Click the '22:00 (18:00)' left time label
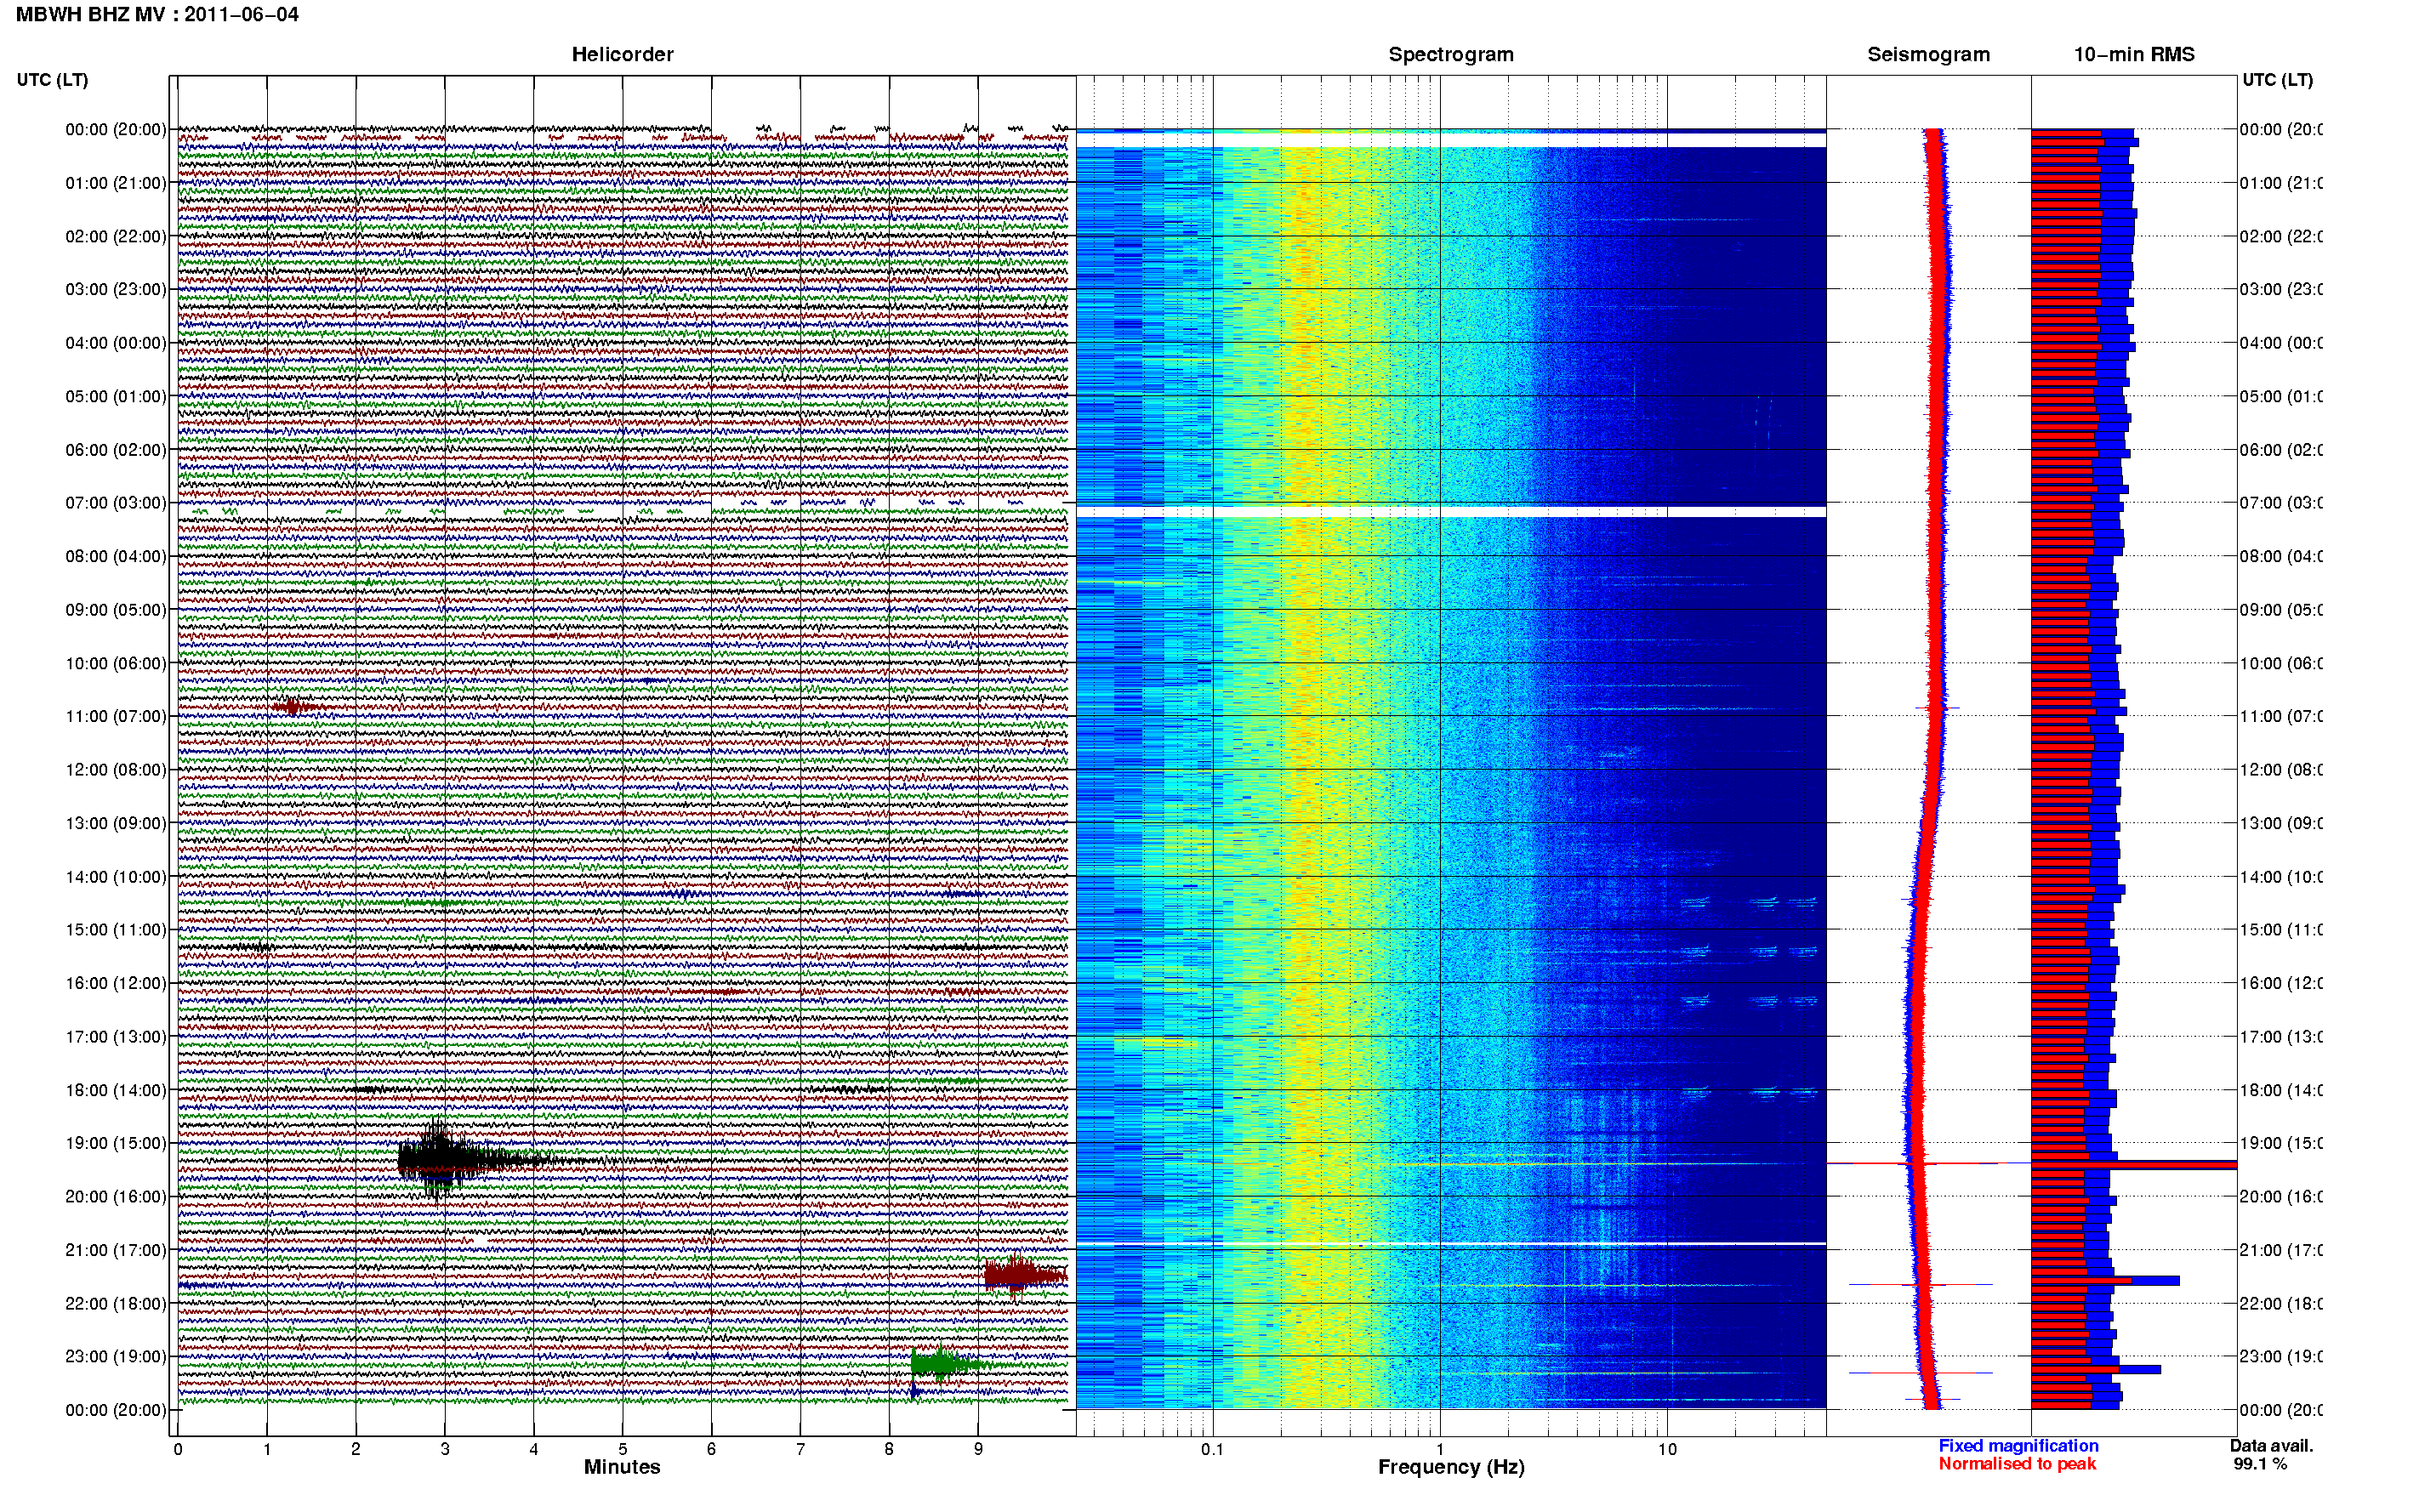 point(116,1304)
